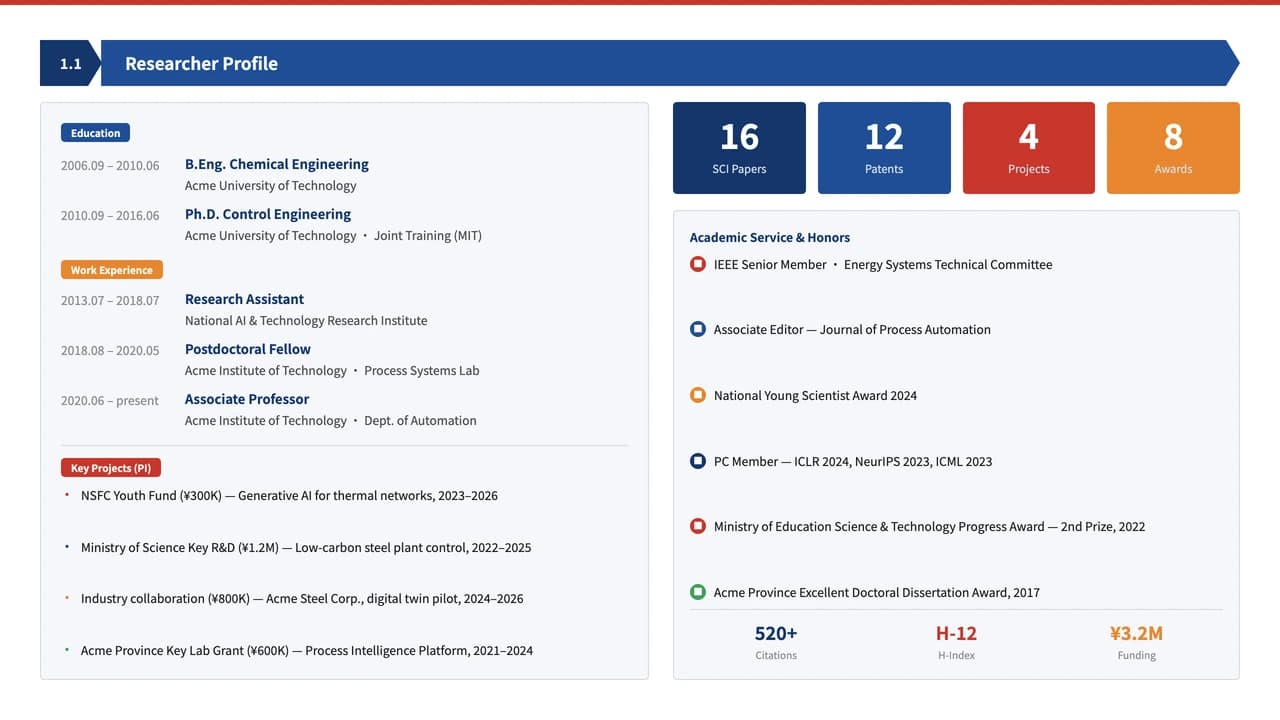Select the red marker for Ministry of Education award

click(698, 526)
